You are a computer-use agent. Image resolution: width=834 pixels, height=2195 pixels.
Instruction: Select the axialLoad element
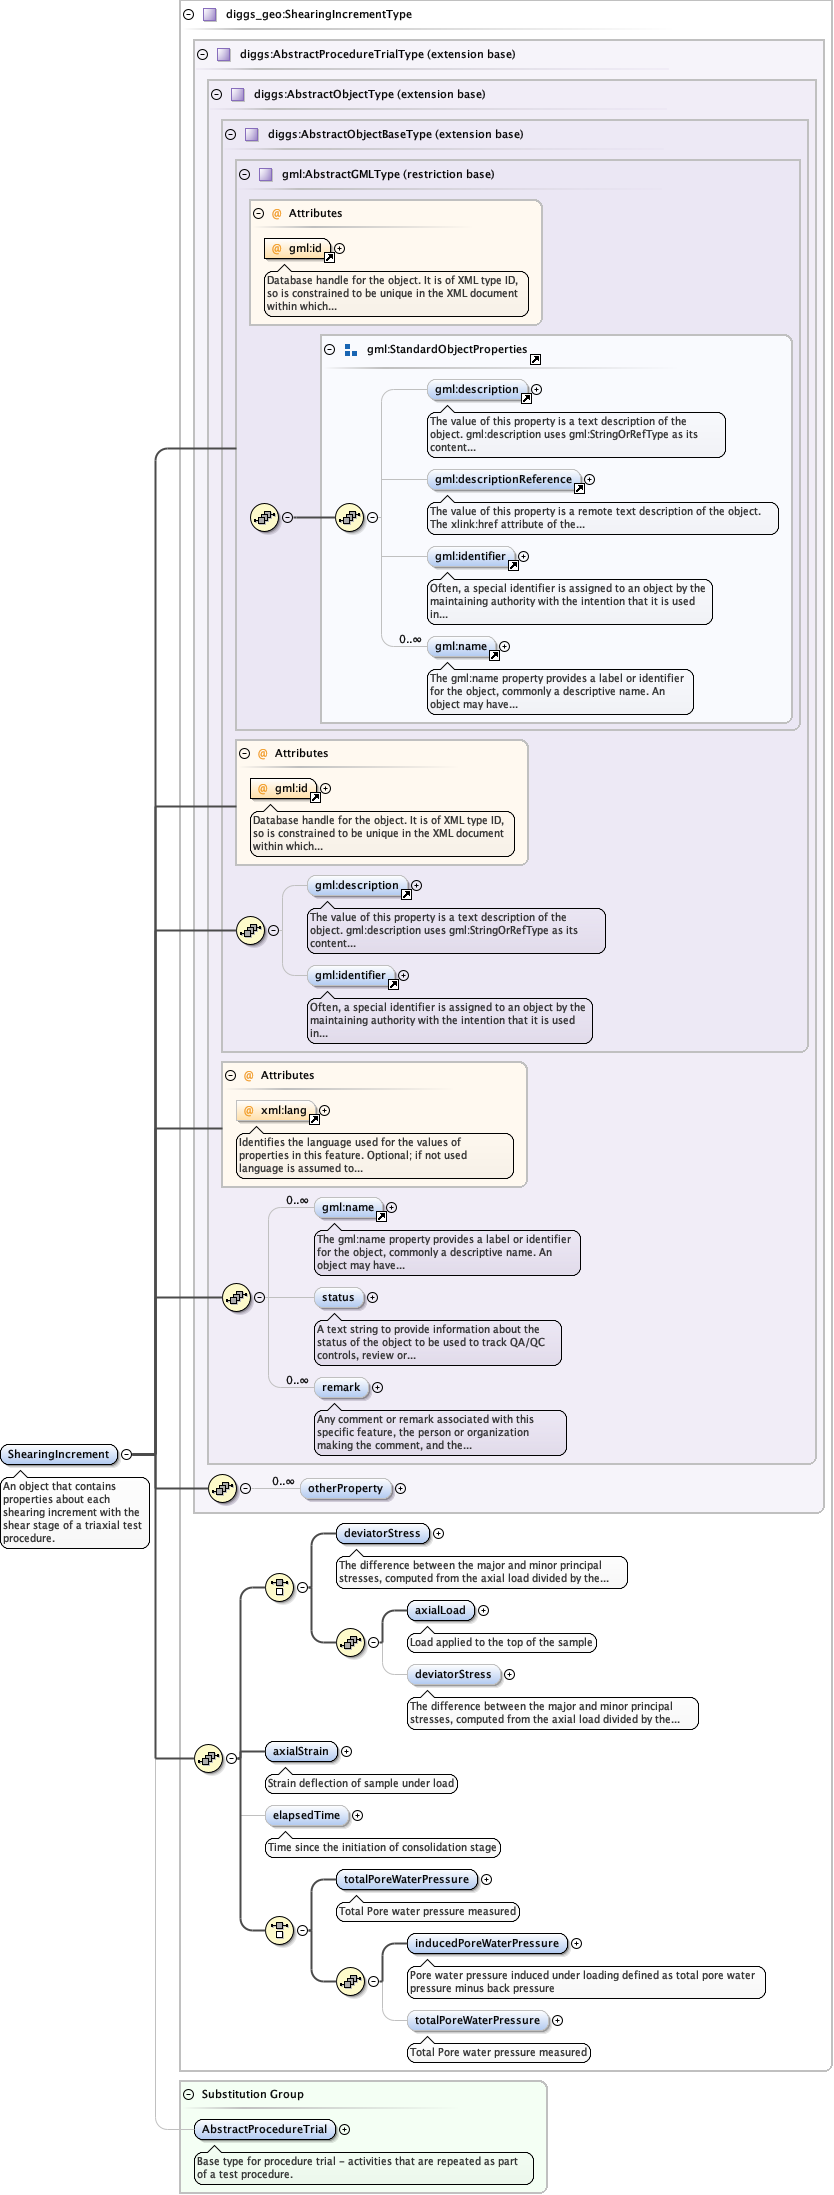440,1610
